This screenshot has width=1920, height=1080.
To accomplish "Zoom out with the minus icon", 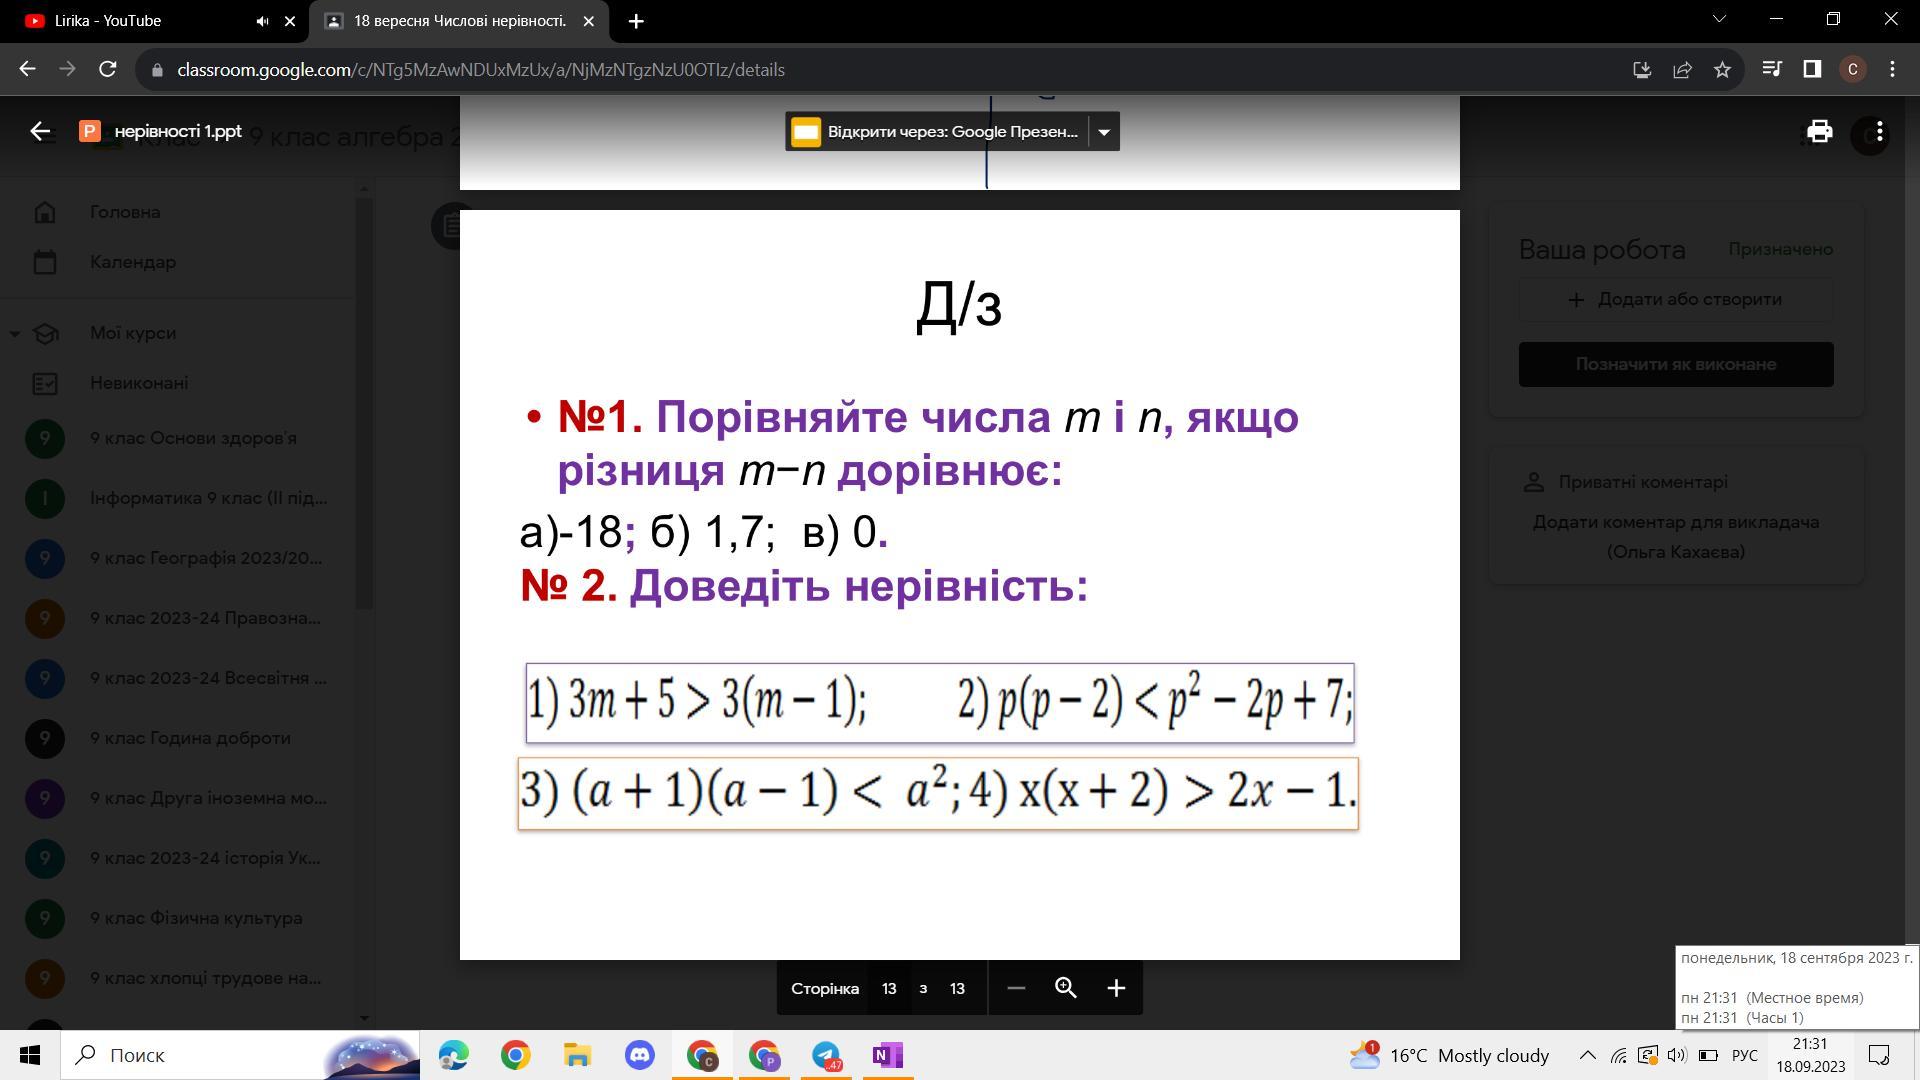I will tap(1016, 988).
